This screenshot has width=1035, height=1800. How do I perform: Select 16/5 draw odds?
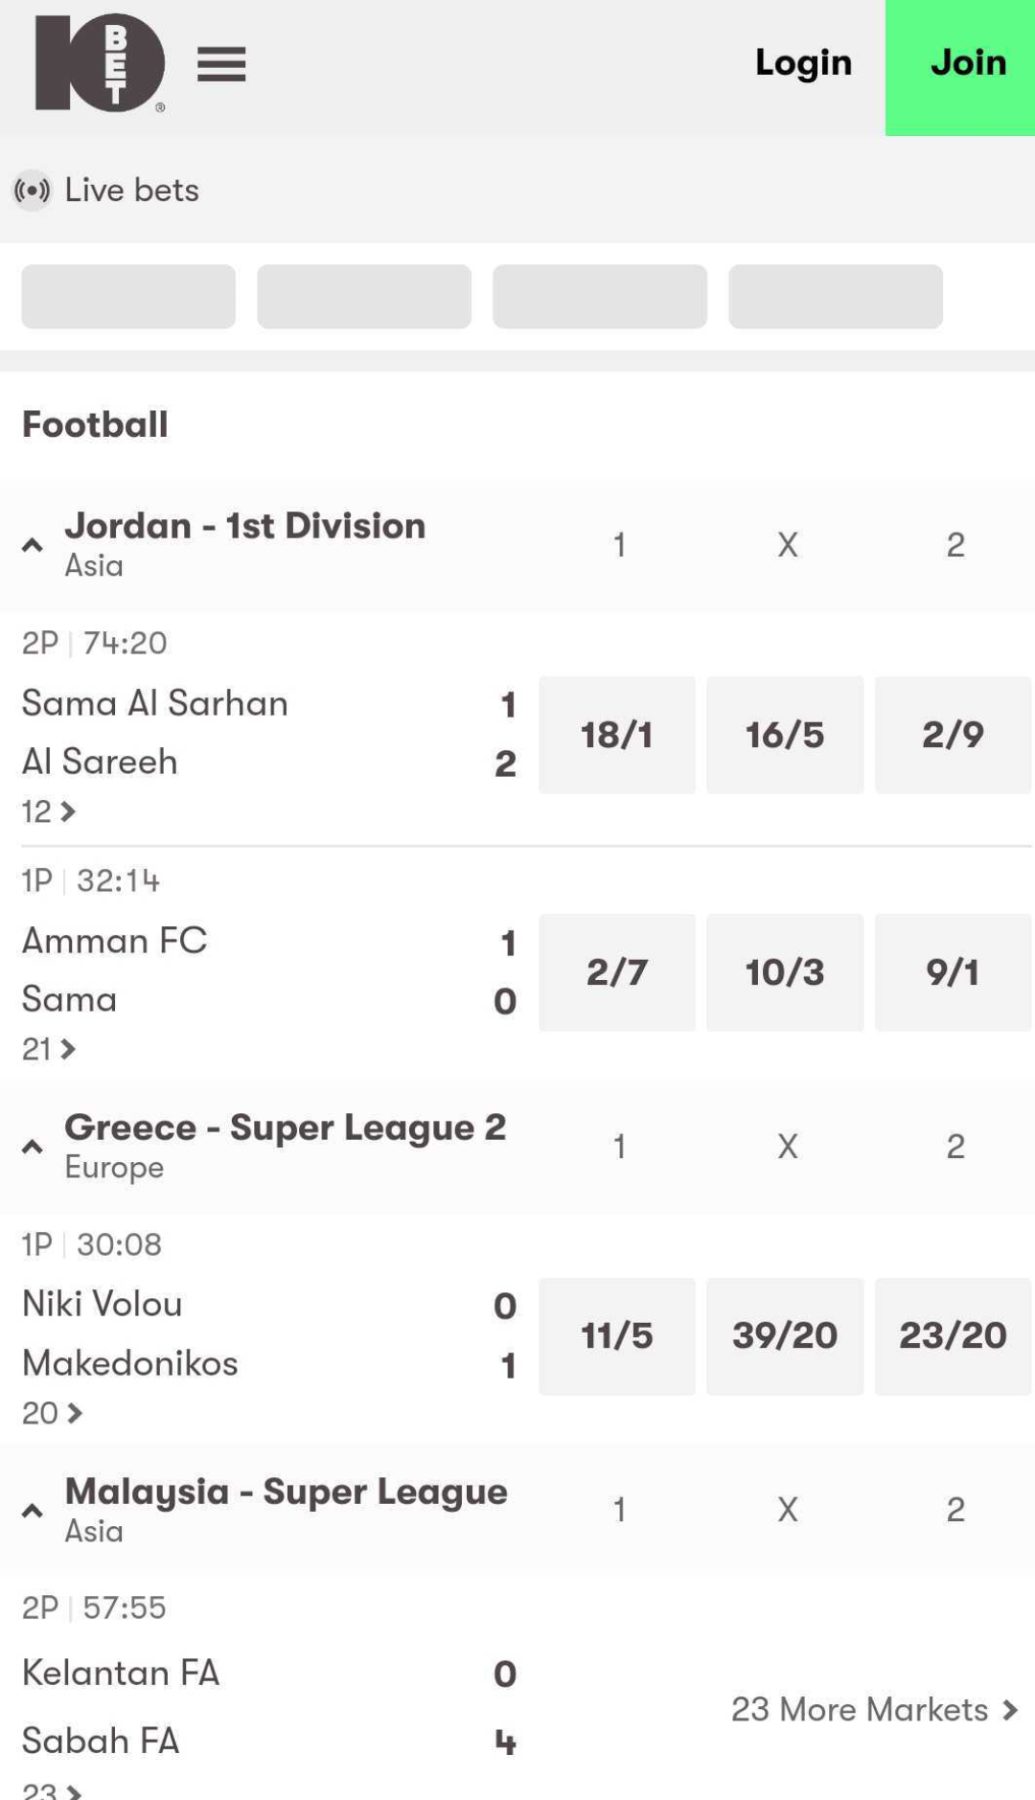pos(785,735)
